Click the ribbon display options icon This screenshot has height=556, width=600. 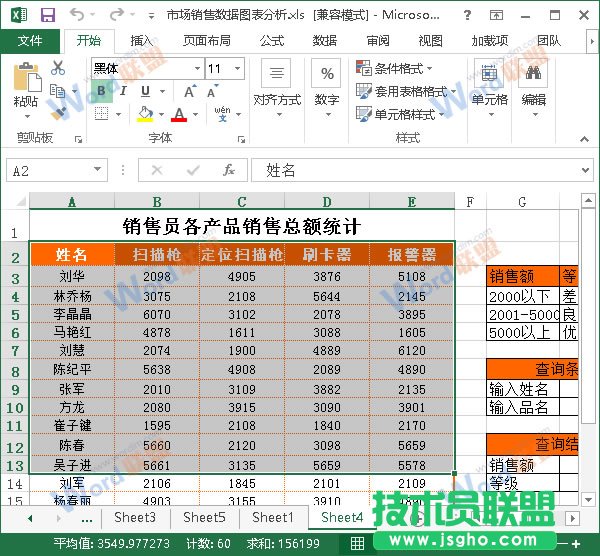tap(496, 15)
